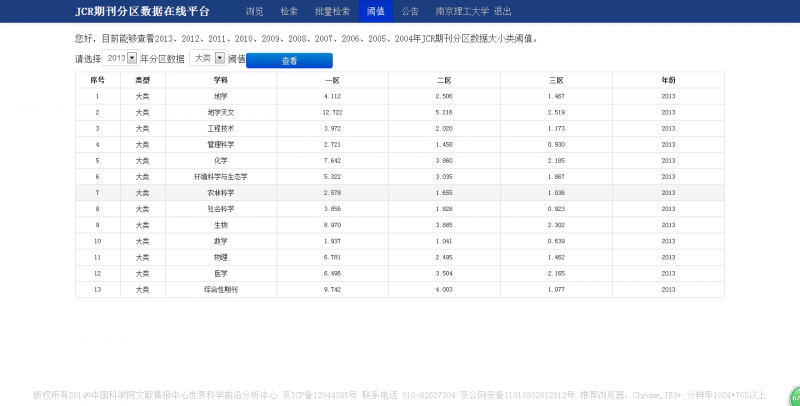Select the 生物 subject cell

[x=220, y=225]
